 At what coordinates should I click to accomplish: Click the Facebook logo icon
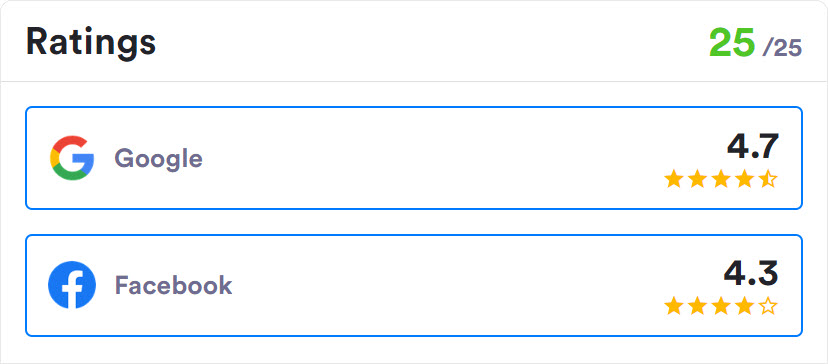pos(72,285)
